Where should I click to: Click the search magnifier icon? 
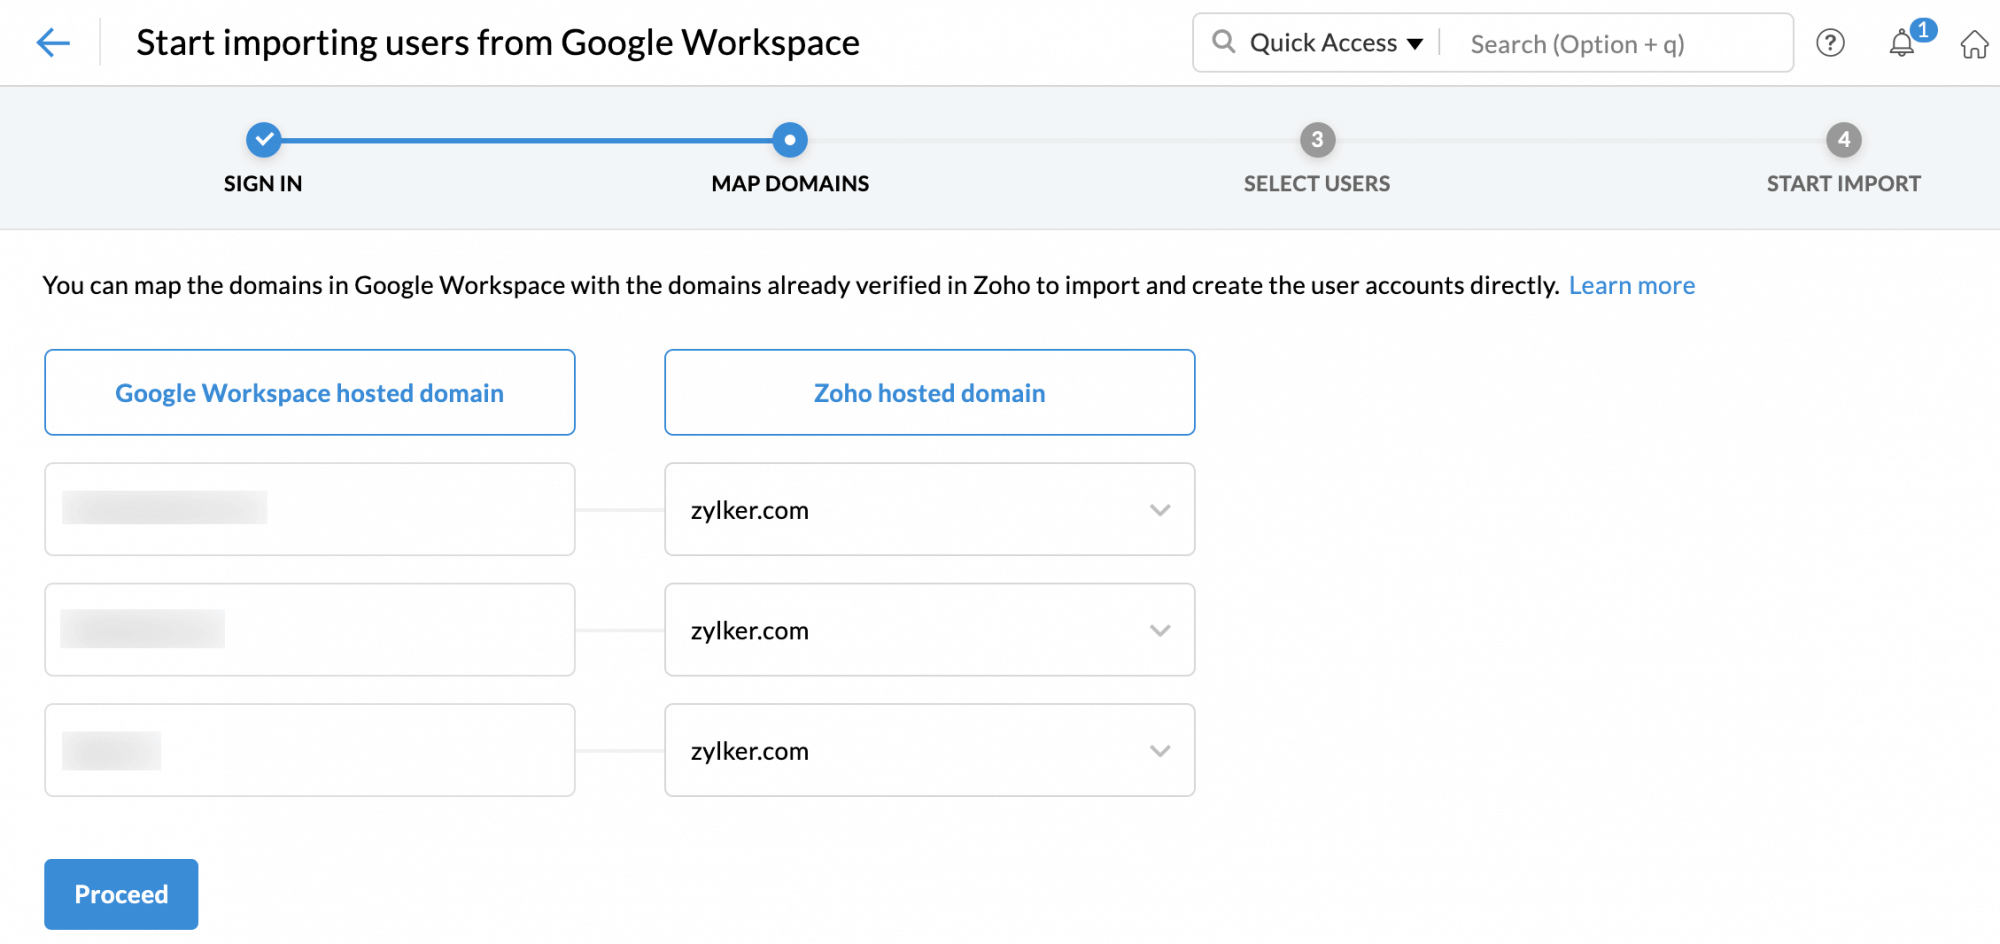[1223, 42]
